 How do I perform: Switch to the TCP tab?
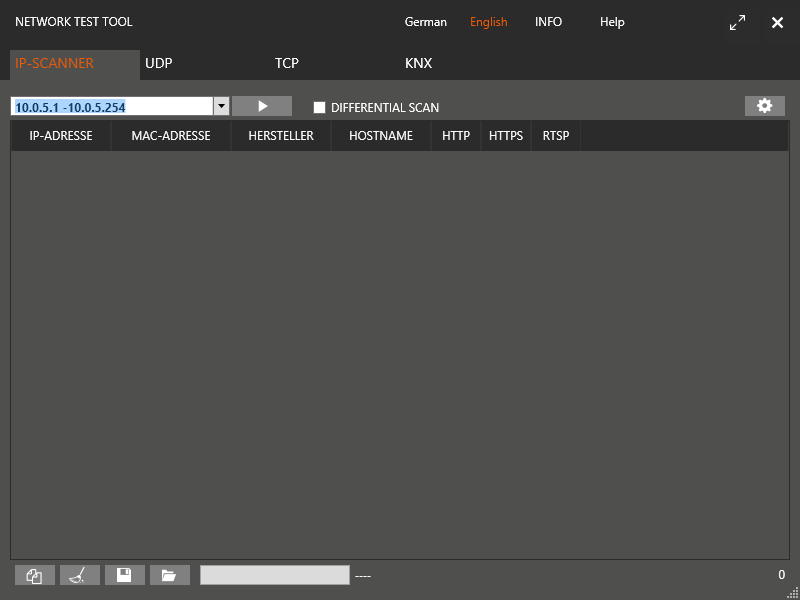click(287, 63)
